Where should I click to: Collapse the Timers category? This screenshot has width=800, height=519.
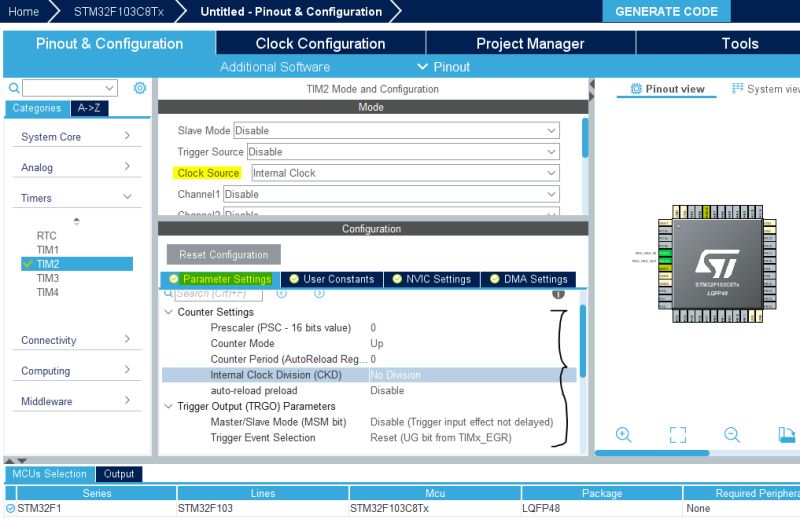point(77,198)
